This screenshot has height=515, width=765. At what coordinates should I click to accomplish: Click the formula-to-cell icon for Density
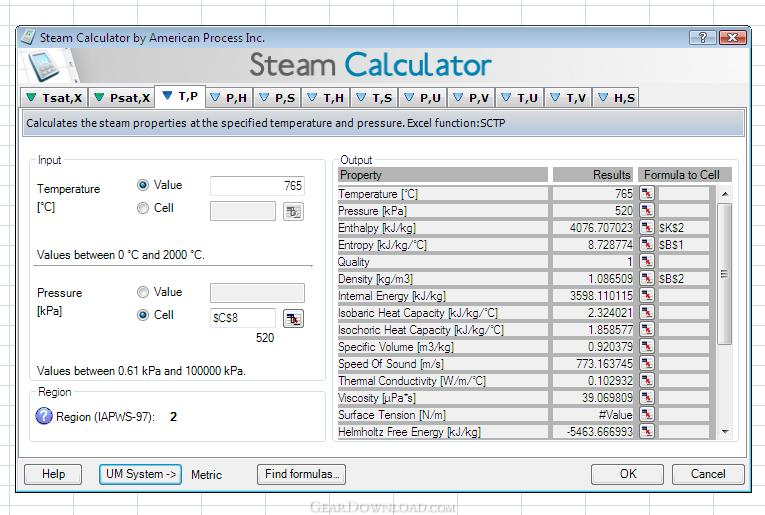pyautogui.click(x=646, y=278)
